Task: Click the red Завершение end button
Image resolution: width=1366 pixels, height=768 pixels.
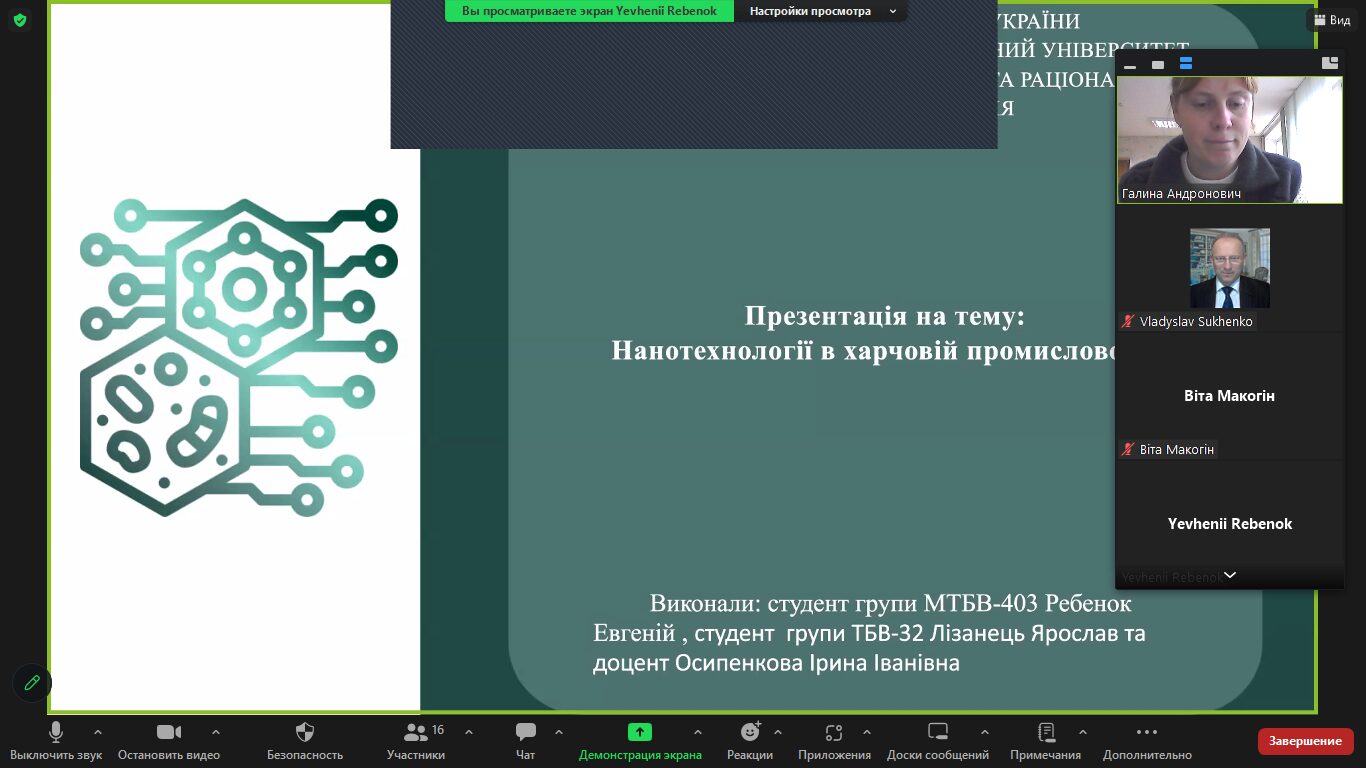Action: [1305, 741]
